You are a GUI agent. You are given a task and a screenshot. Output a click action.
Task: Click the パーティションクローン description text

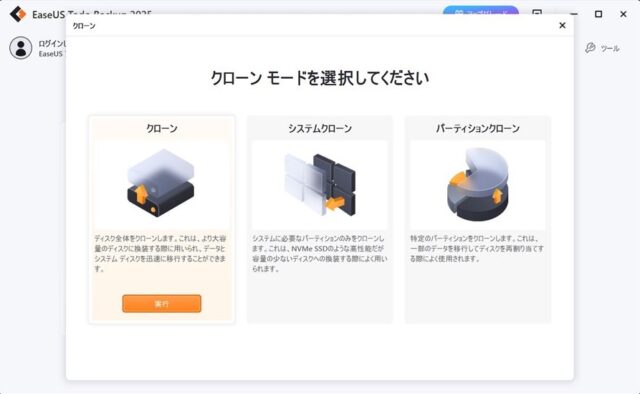(477, 248)
